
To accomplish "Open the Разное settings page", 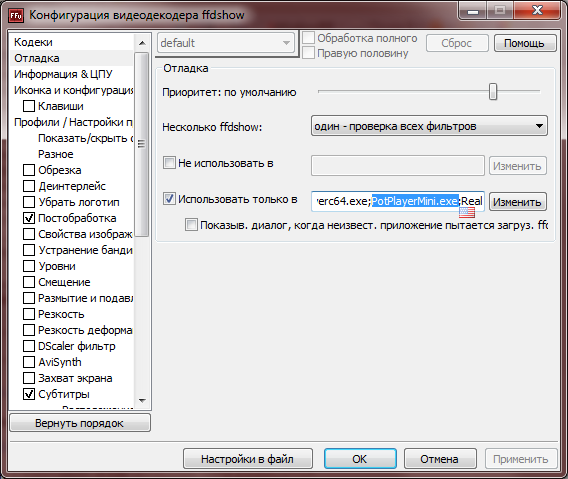I will [55, 154].
